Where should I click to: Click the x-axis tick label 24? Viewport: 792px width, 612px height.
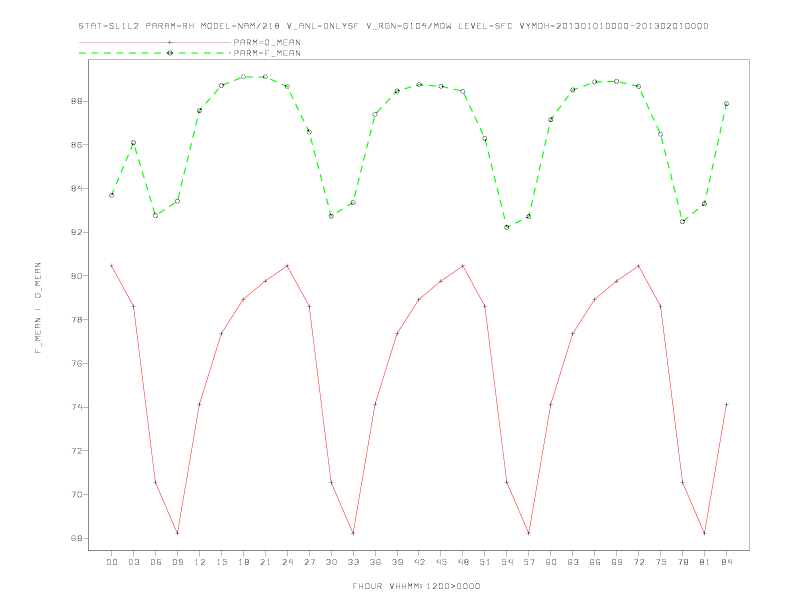click(287, 562)
